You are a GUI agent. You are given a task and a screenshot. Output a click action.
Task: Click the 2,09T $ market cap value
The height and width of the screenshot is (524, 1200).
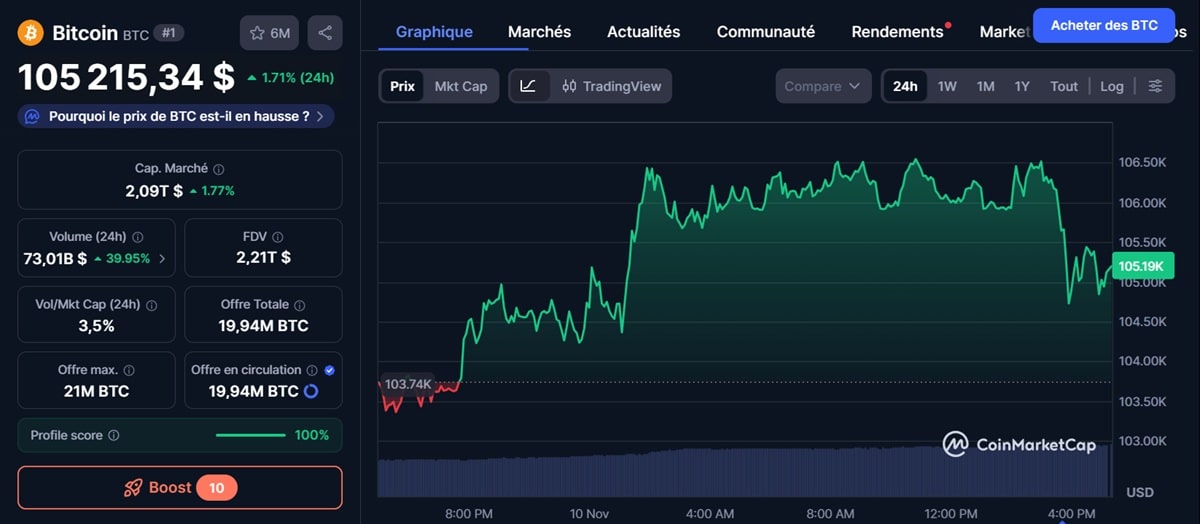coord(154,190)
